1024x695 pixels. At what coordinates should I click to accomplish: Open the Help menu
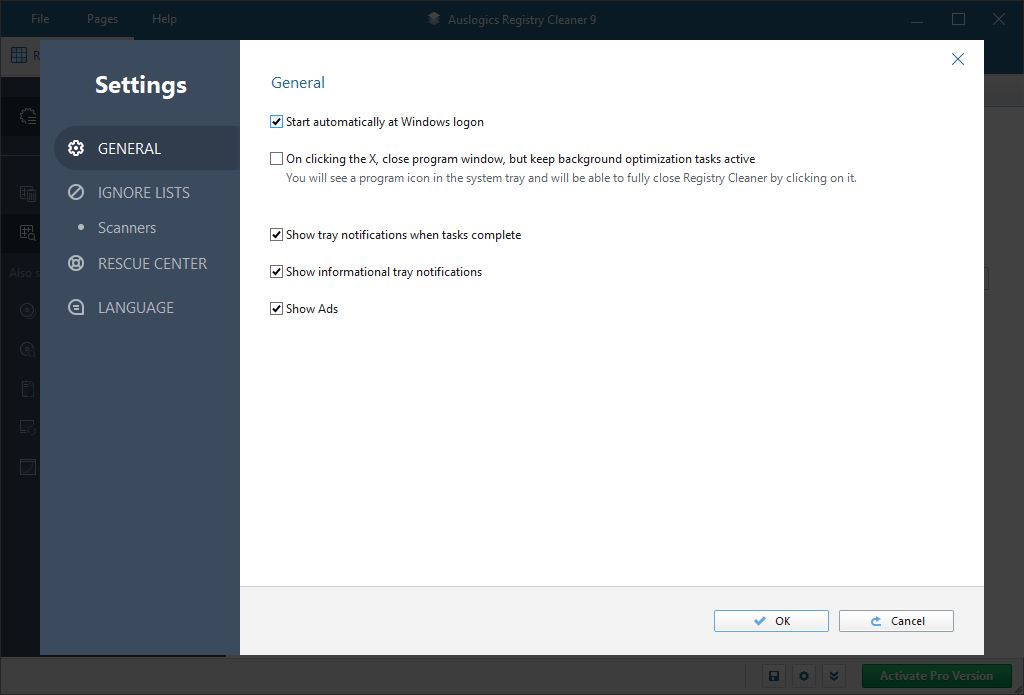(x=164, y=19)
